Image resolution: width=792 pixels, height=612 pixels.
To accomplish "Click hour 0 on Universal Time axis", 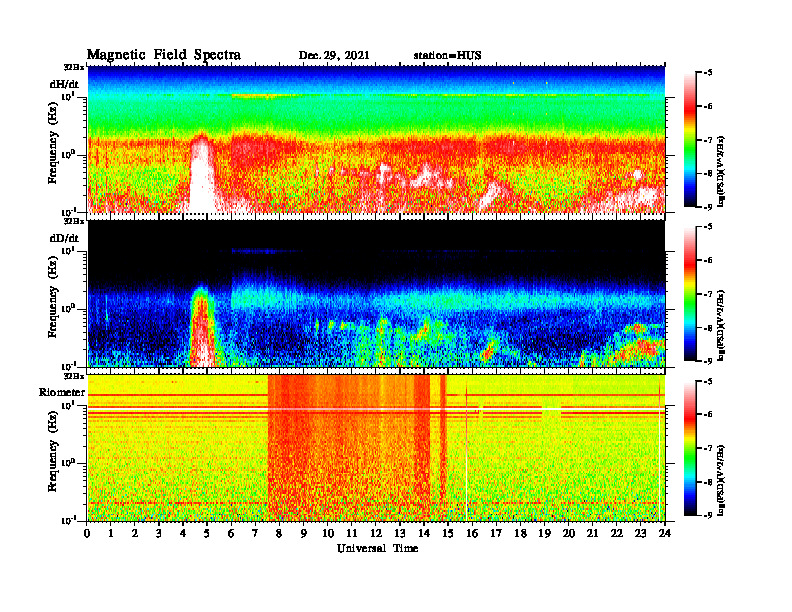I will [87, 534].
